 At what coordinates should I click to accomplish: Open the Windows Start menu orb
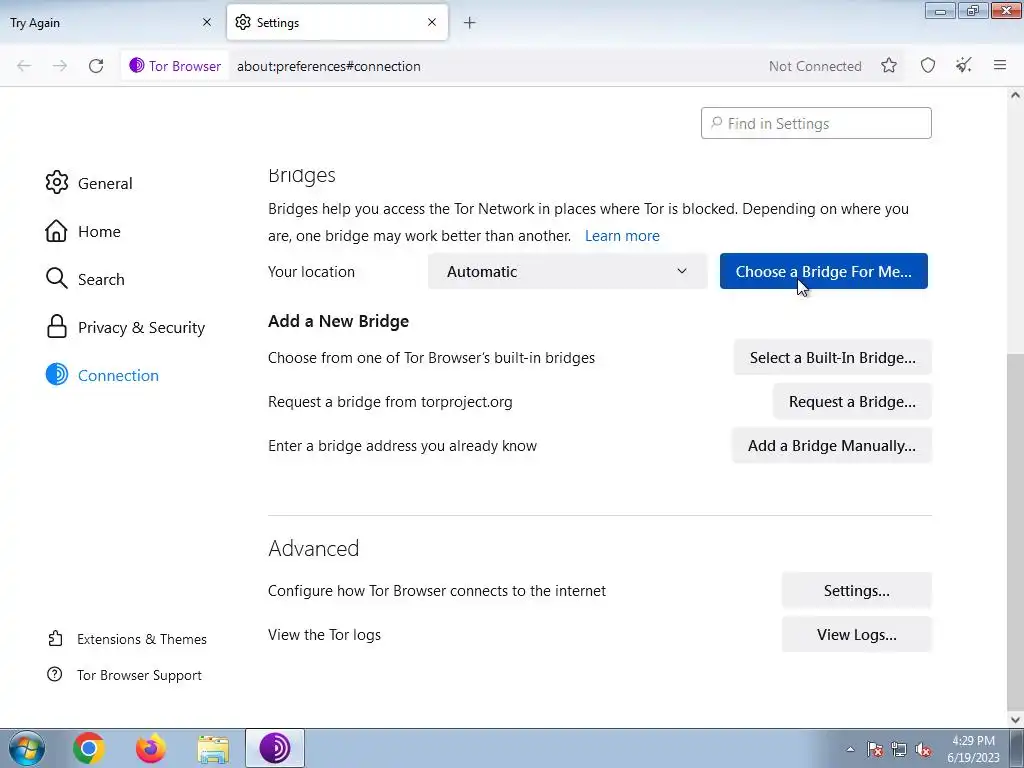point(26,748)
